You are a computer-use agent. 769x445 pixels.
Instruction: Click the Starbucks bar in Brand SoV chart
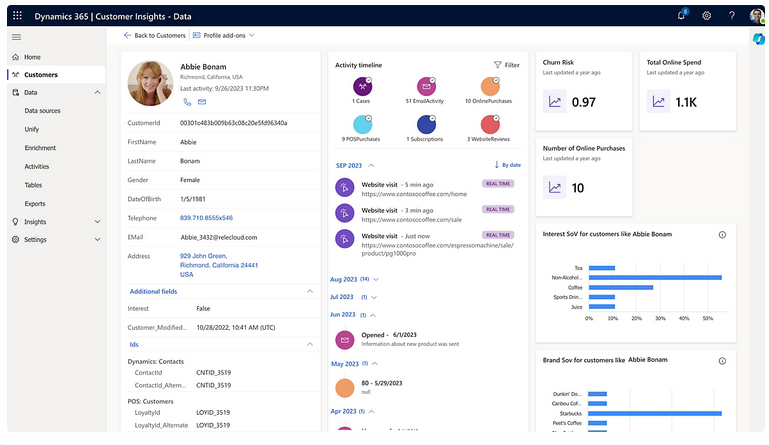point(654,412)
